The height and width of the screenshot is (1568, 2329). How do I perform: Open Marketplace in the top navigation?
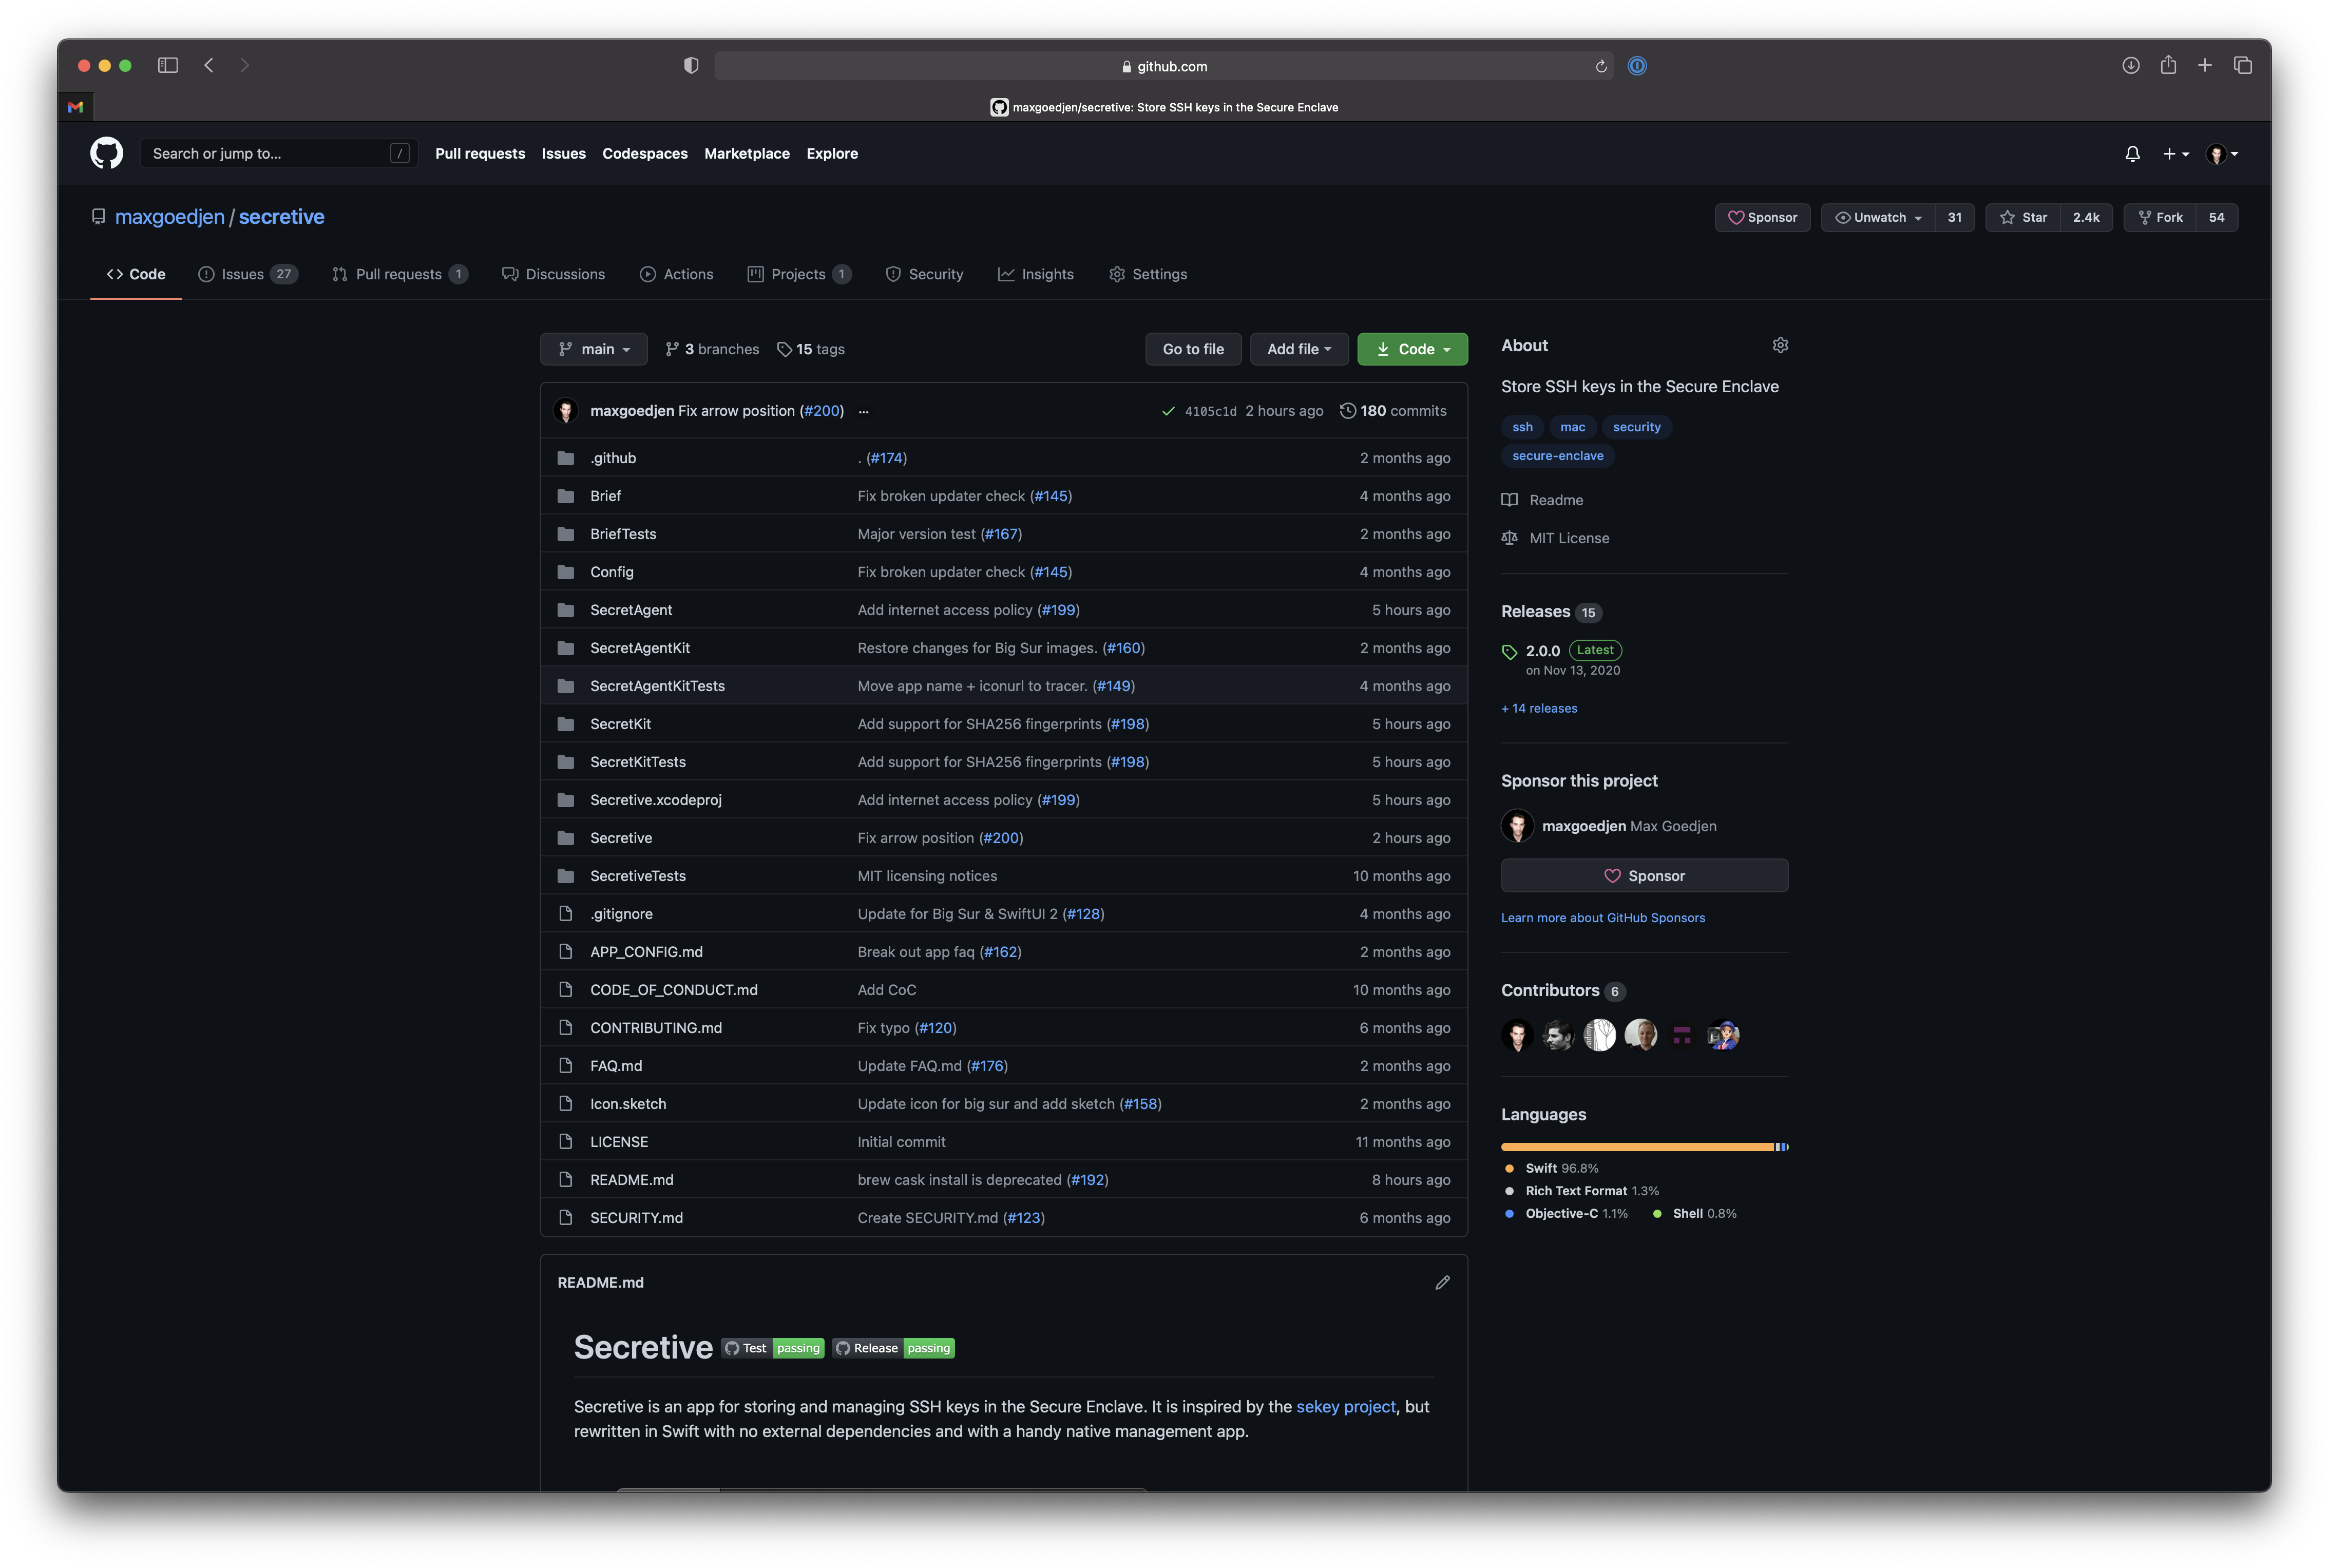pyautogui.click(x=746, y=153)
